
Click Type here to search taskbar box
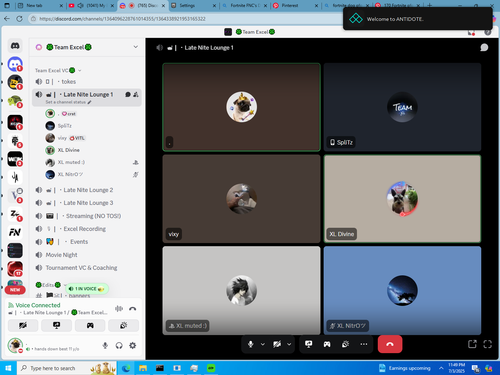tap(67, 368)
